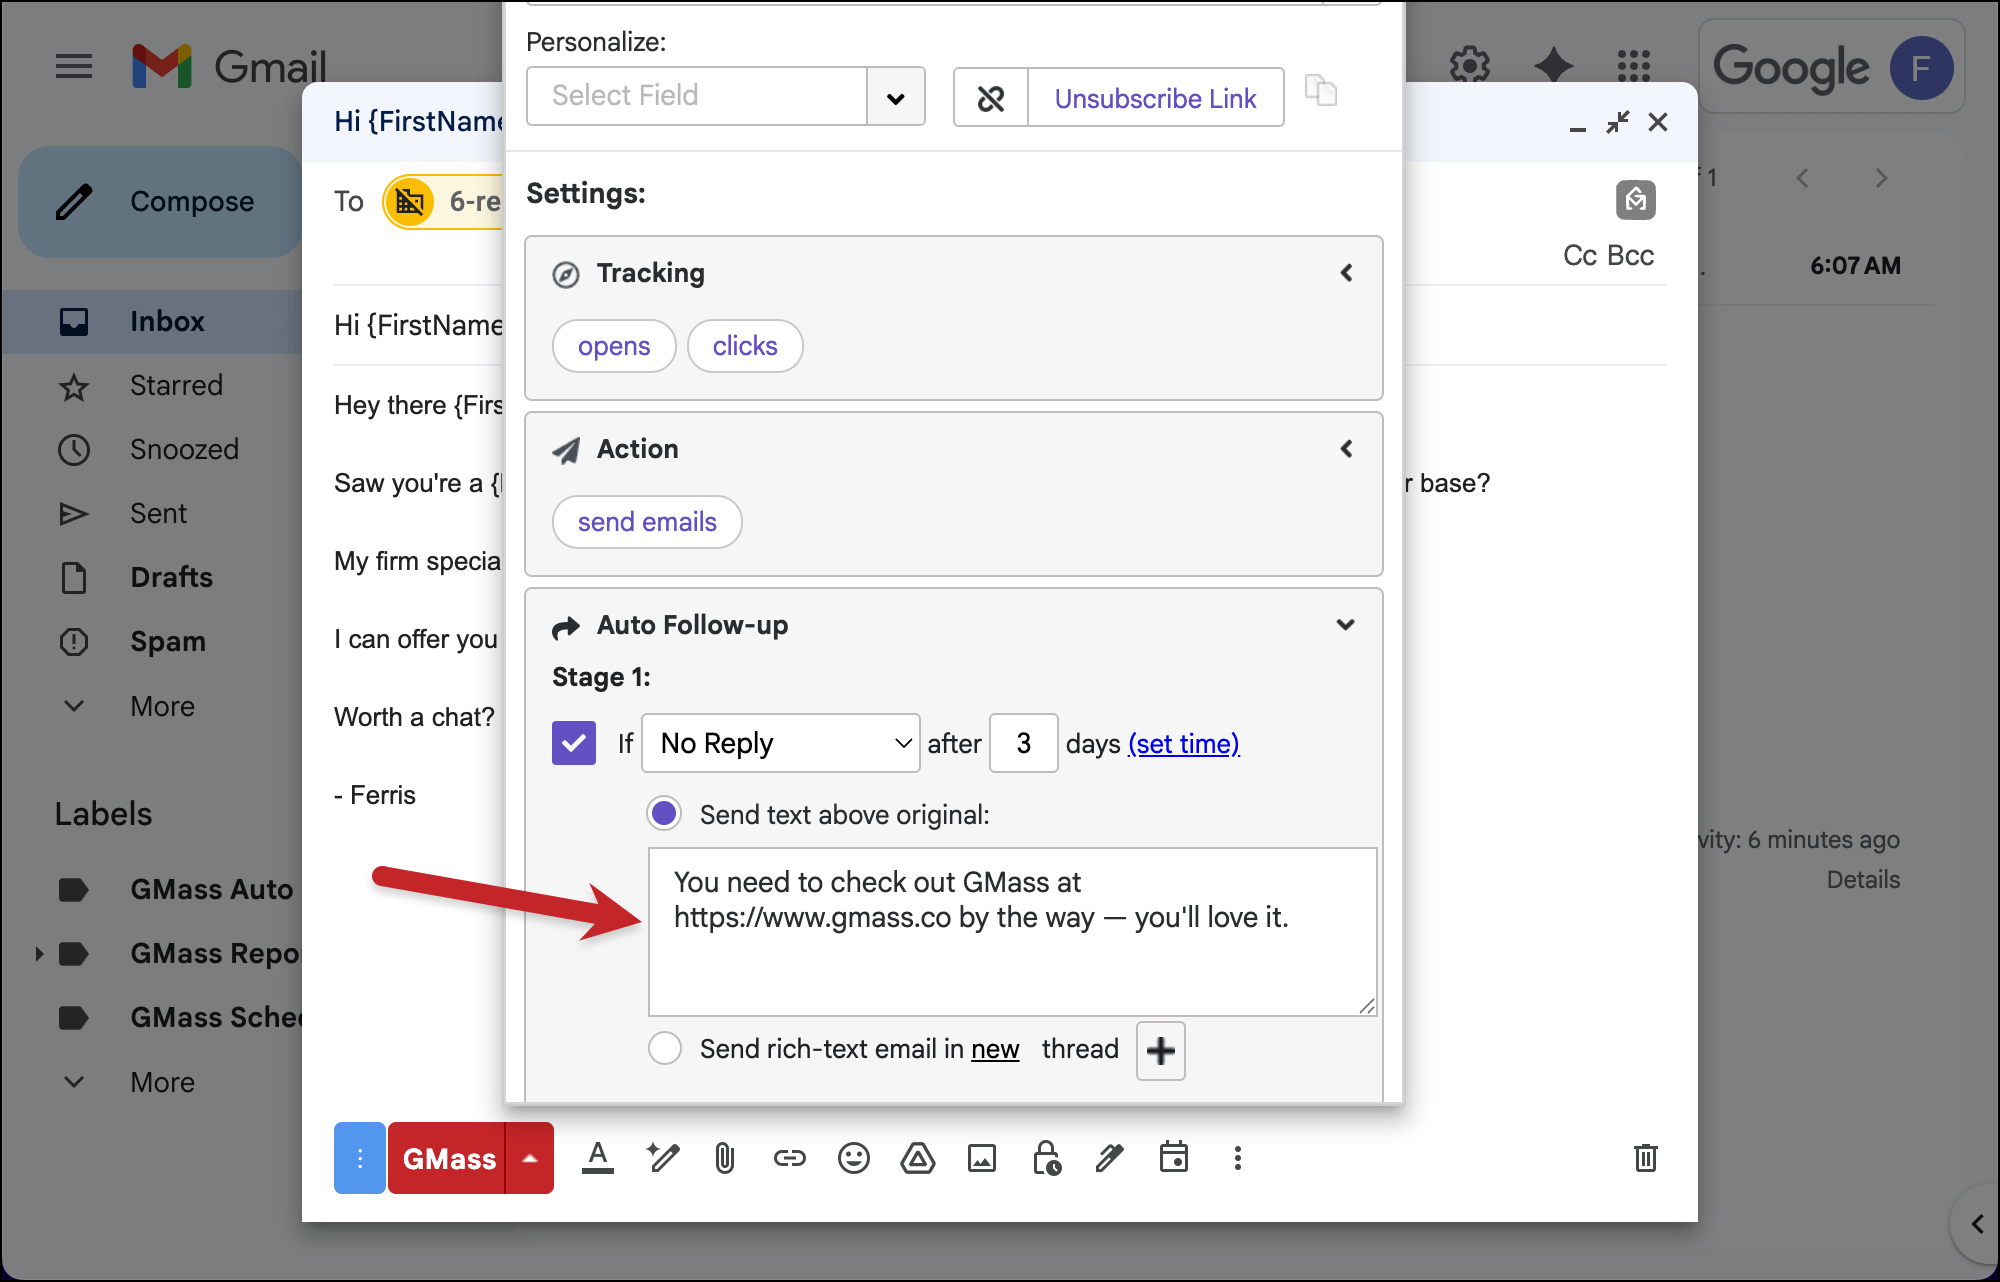The width and height of the screenshot is (2000, 1282).
Task: Click the Unsubscribe Link button
Action: [x=1155, y=98]
